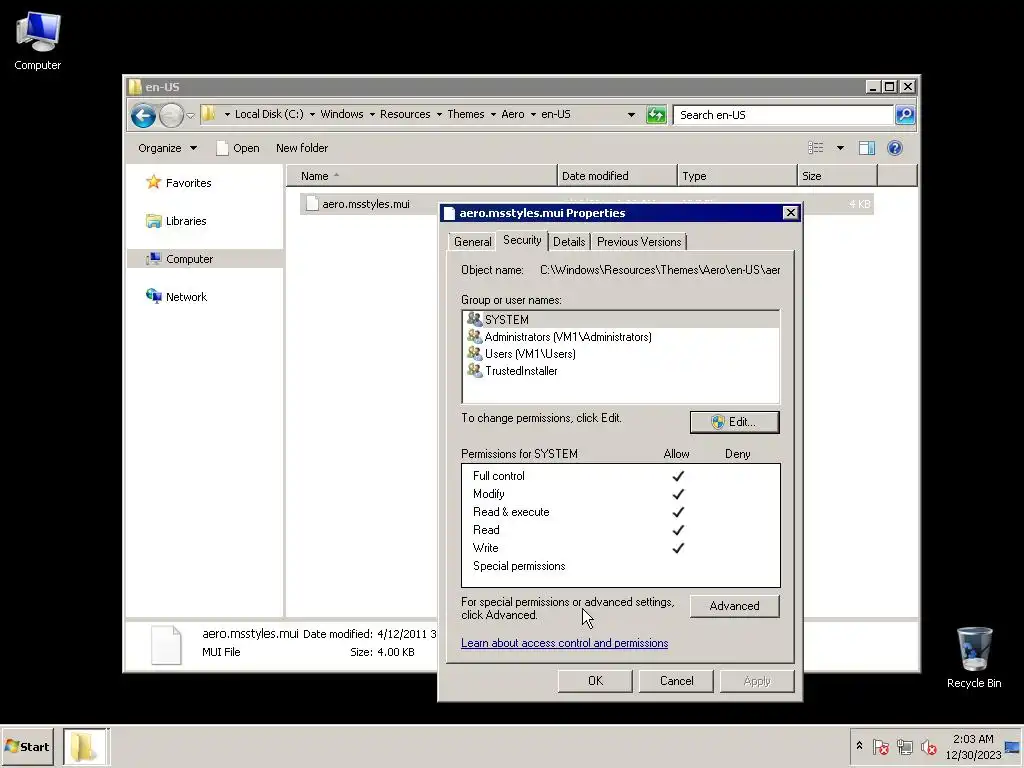This screenshot has width=1024, height=768.
Task: Expand the Aero breadcrumb arrow
Action: [533, 114]
